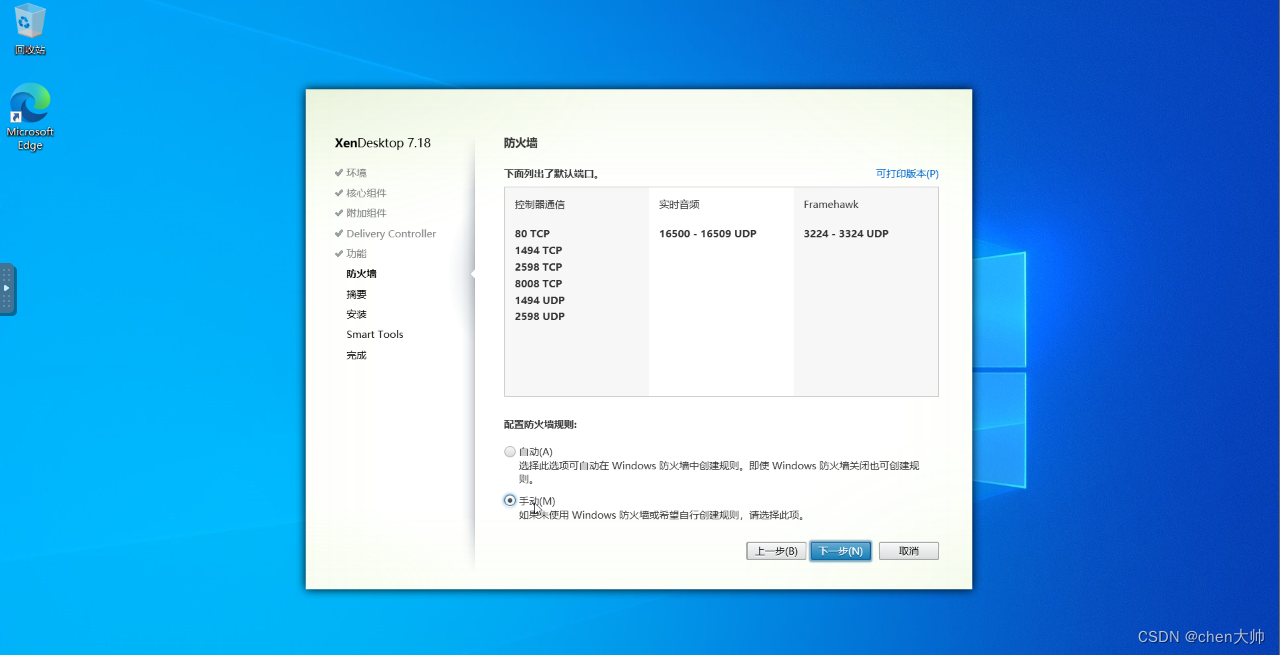Click the checkmark beside 核心组件
The image size is (1280, 655).
pos(339,193)
